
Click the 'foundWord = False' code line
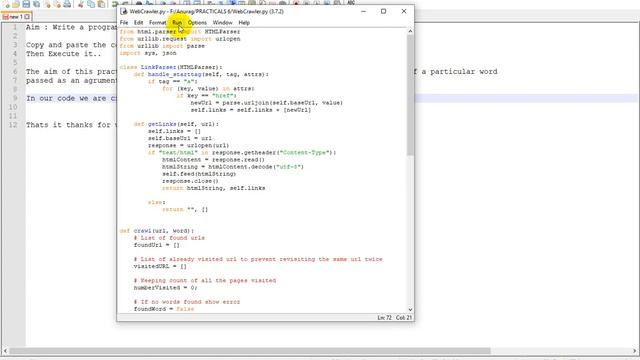tap(164, 309)
